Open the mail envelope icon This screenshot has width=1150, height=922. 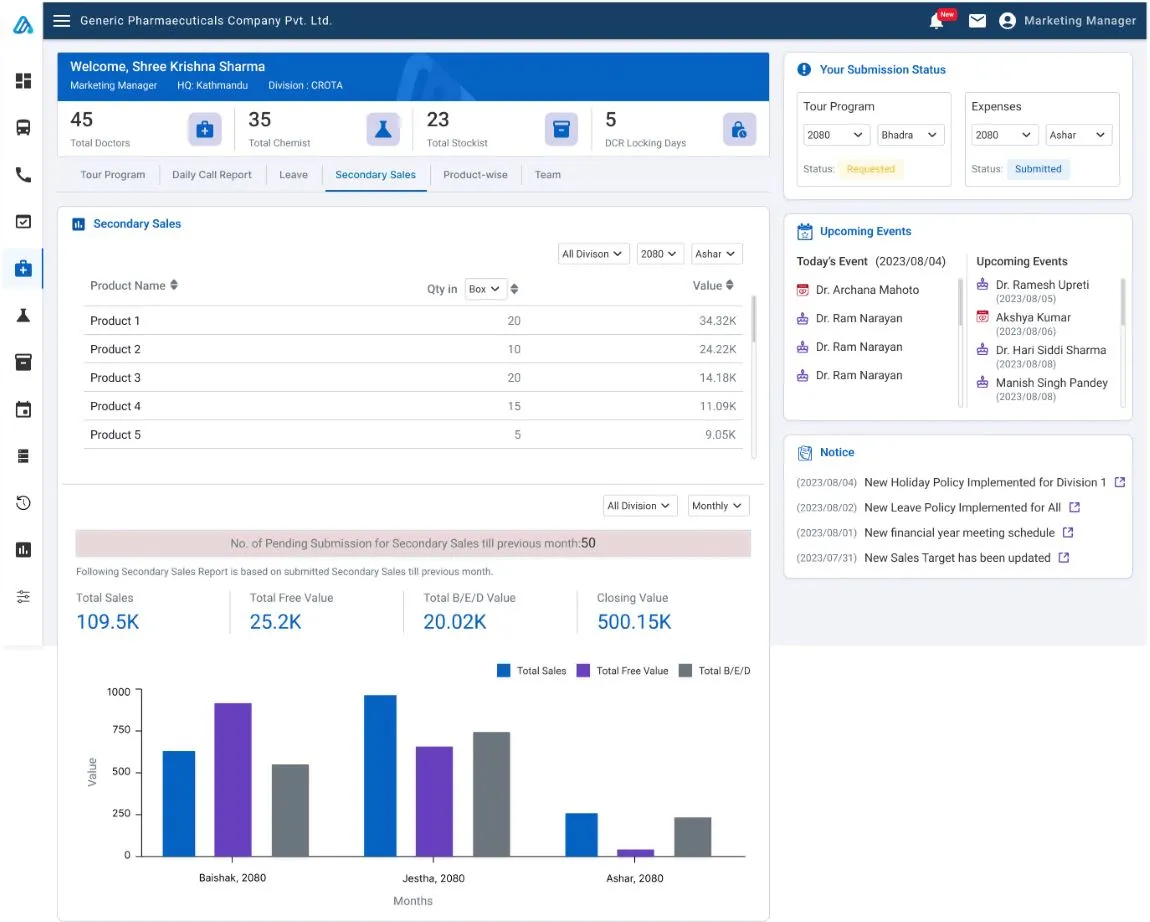(977, 21)
